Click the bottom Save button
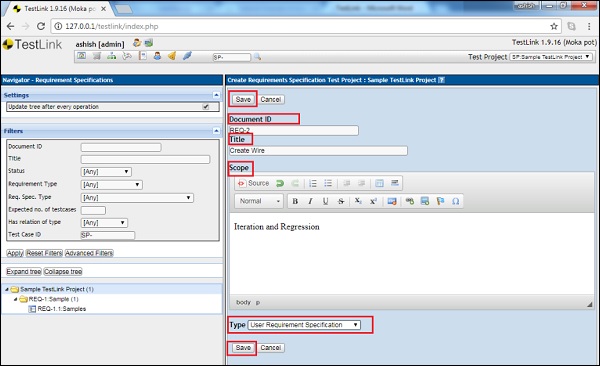Screen dimensions: 600x366 (x=243, y=348)
